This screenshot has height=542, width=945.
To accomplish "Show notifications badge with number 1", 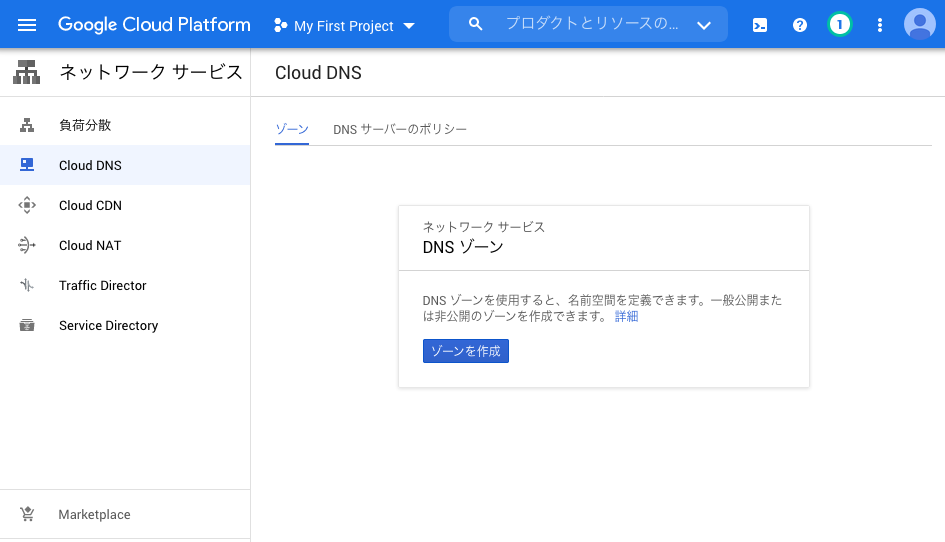I will coord(840,25).
